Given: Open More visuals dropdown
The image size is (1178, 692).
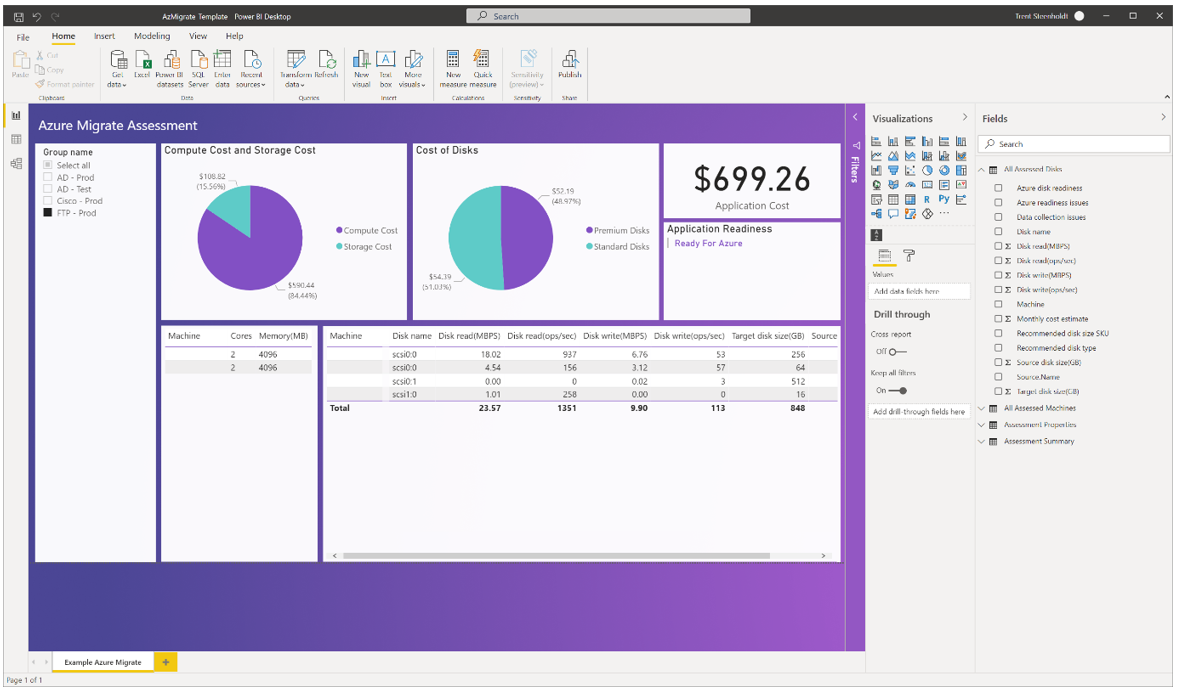Looking at the screenshot, I should (x=413, y=68).
